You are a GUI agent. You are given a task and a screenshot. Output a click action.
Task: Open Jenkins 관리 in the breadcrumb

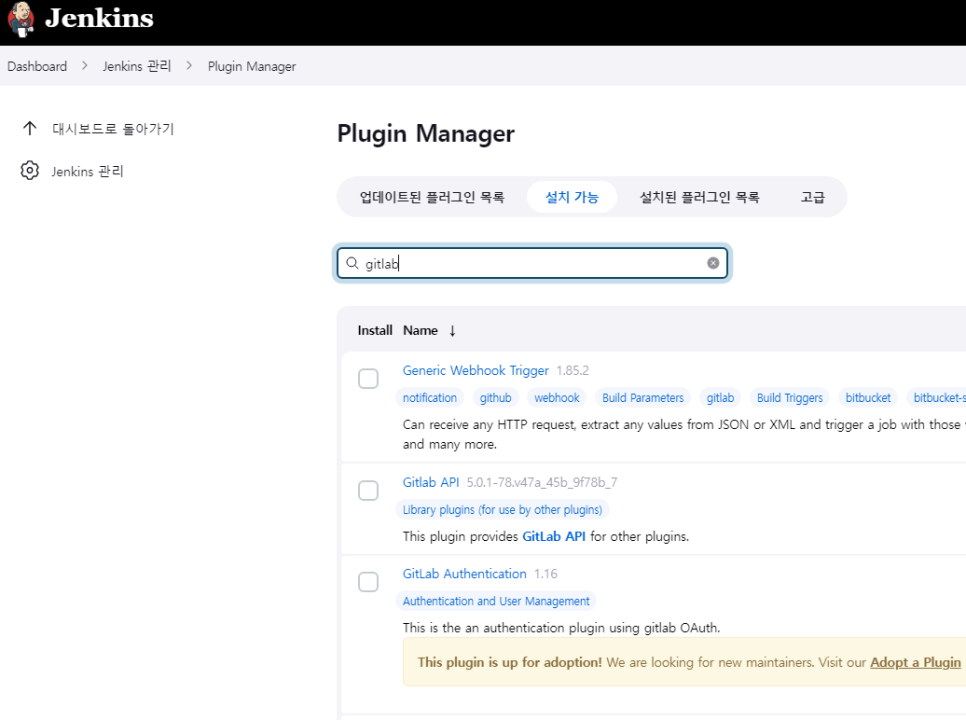(137, 66)
